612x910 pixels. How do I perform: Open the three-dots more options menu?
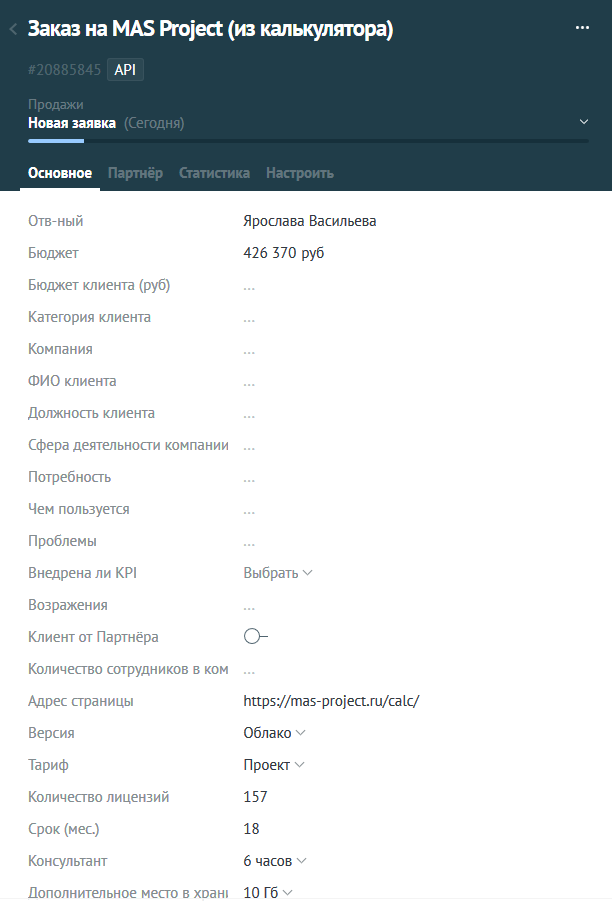click(583, 28)
